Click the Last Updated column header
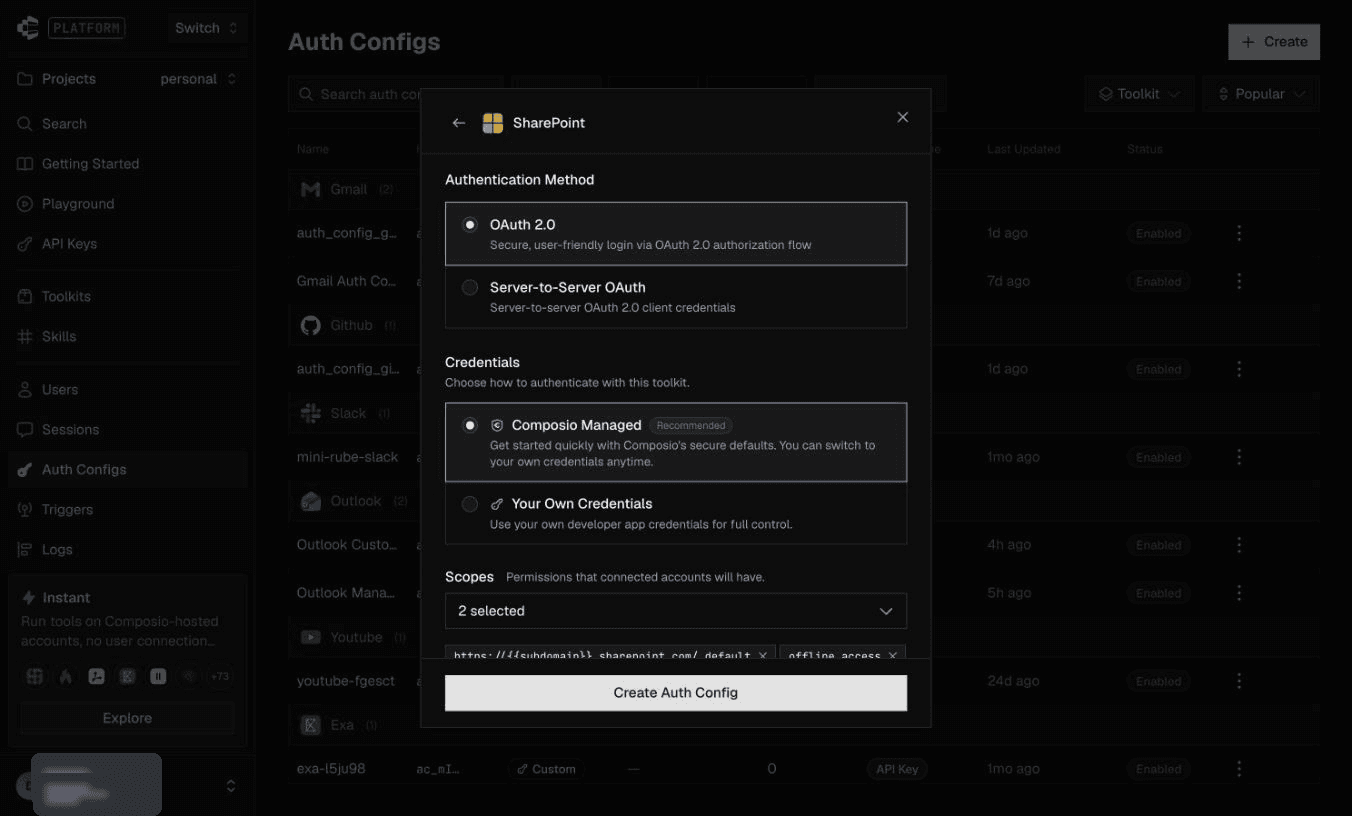Viewport: 1352px width, 816px height. (1023, 149)
